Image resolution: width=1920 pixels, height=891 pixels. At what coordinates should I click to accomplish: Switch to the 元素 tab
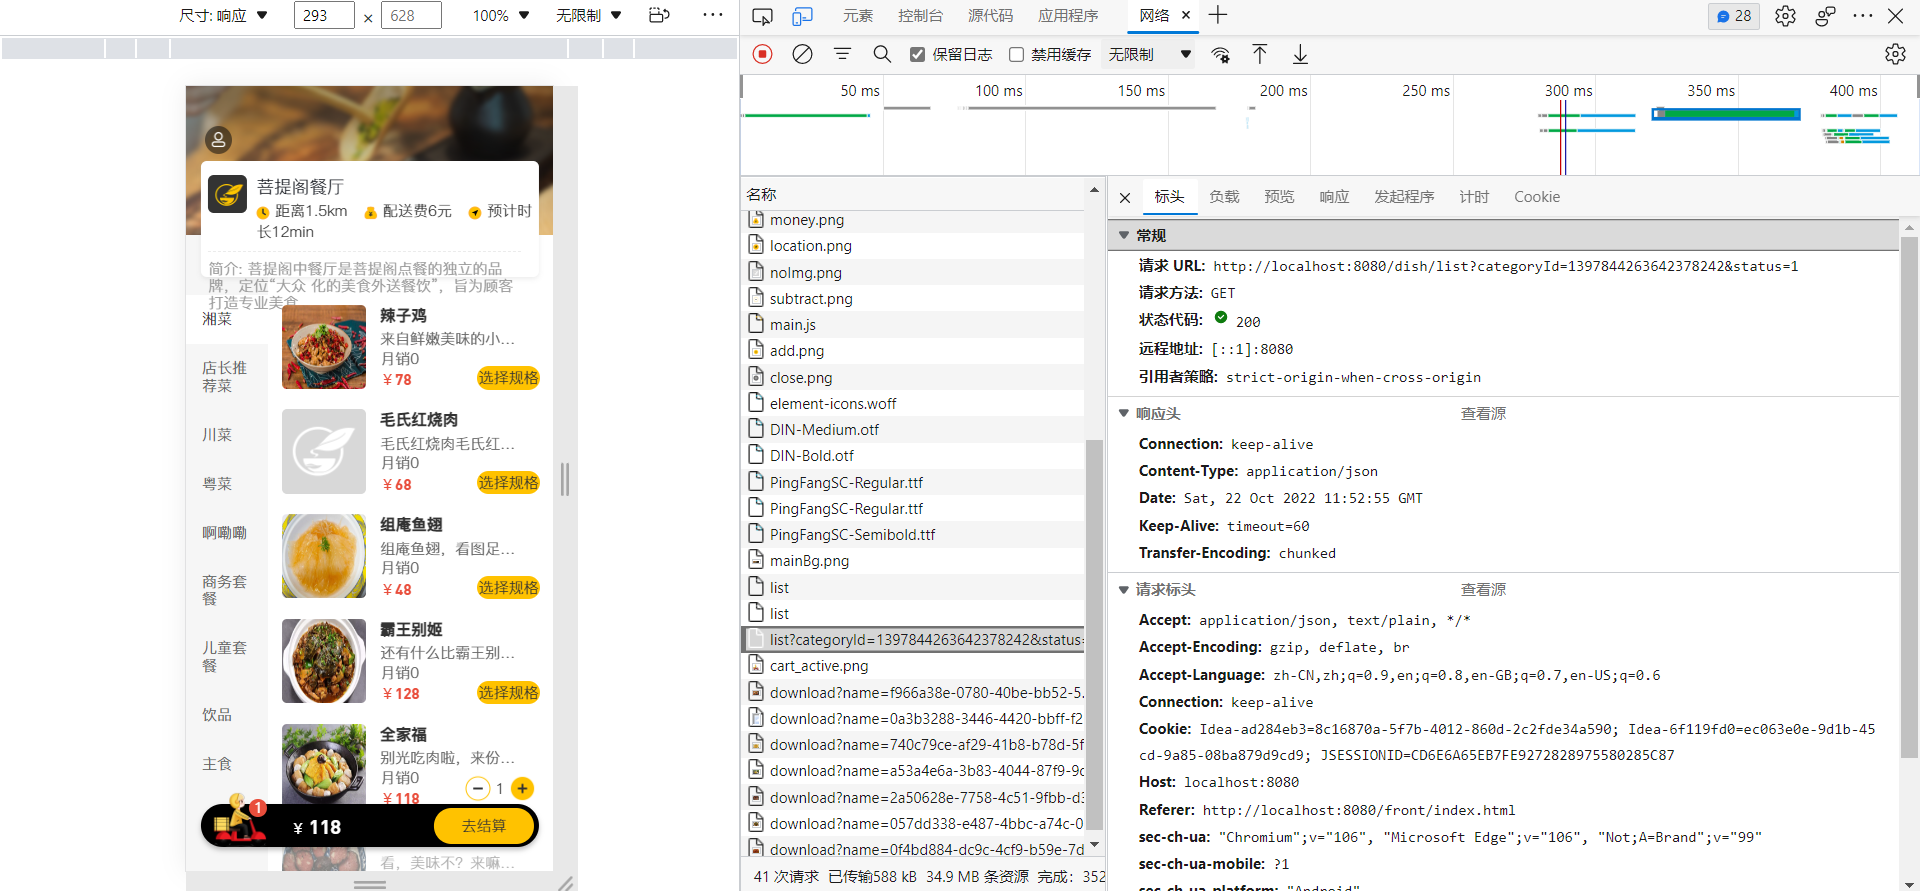pyautogui.click(x=857, y=15)
